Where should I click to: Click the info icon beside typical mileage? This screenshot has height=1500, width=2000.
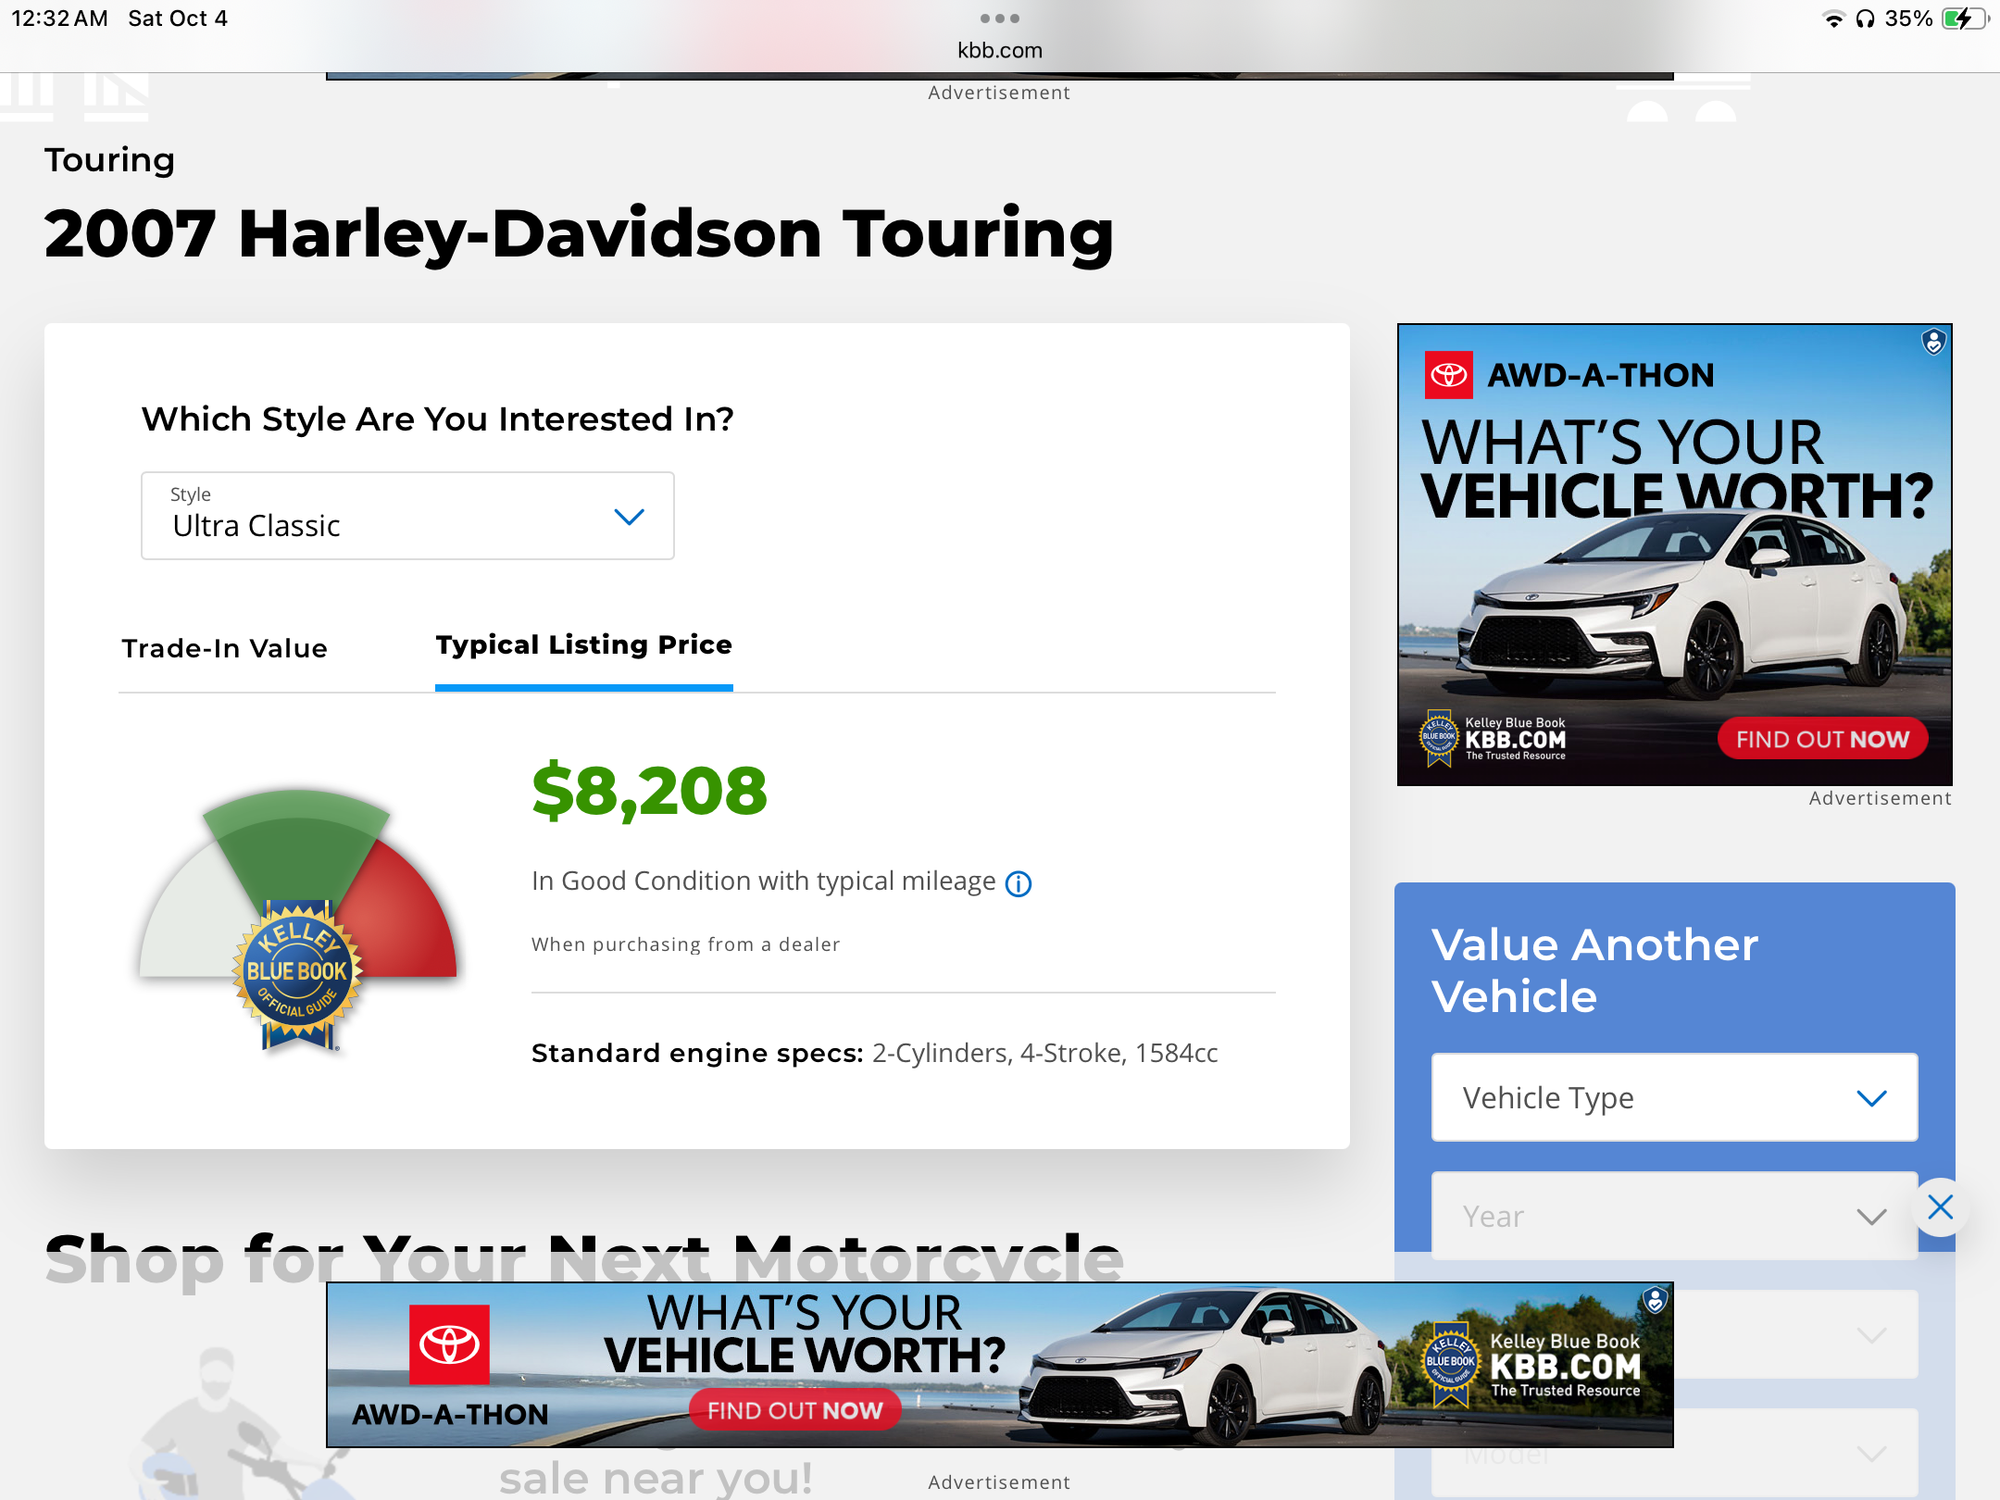1018,884
